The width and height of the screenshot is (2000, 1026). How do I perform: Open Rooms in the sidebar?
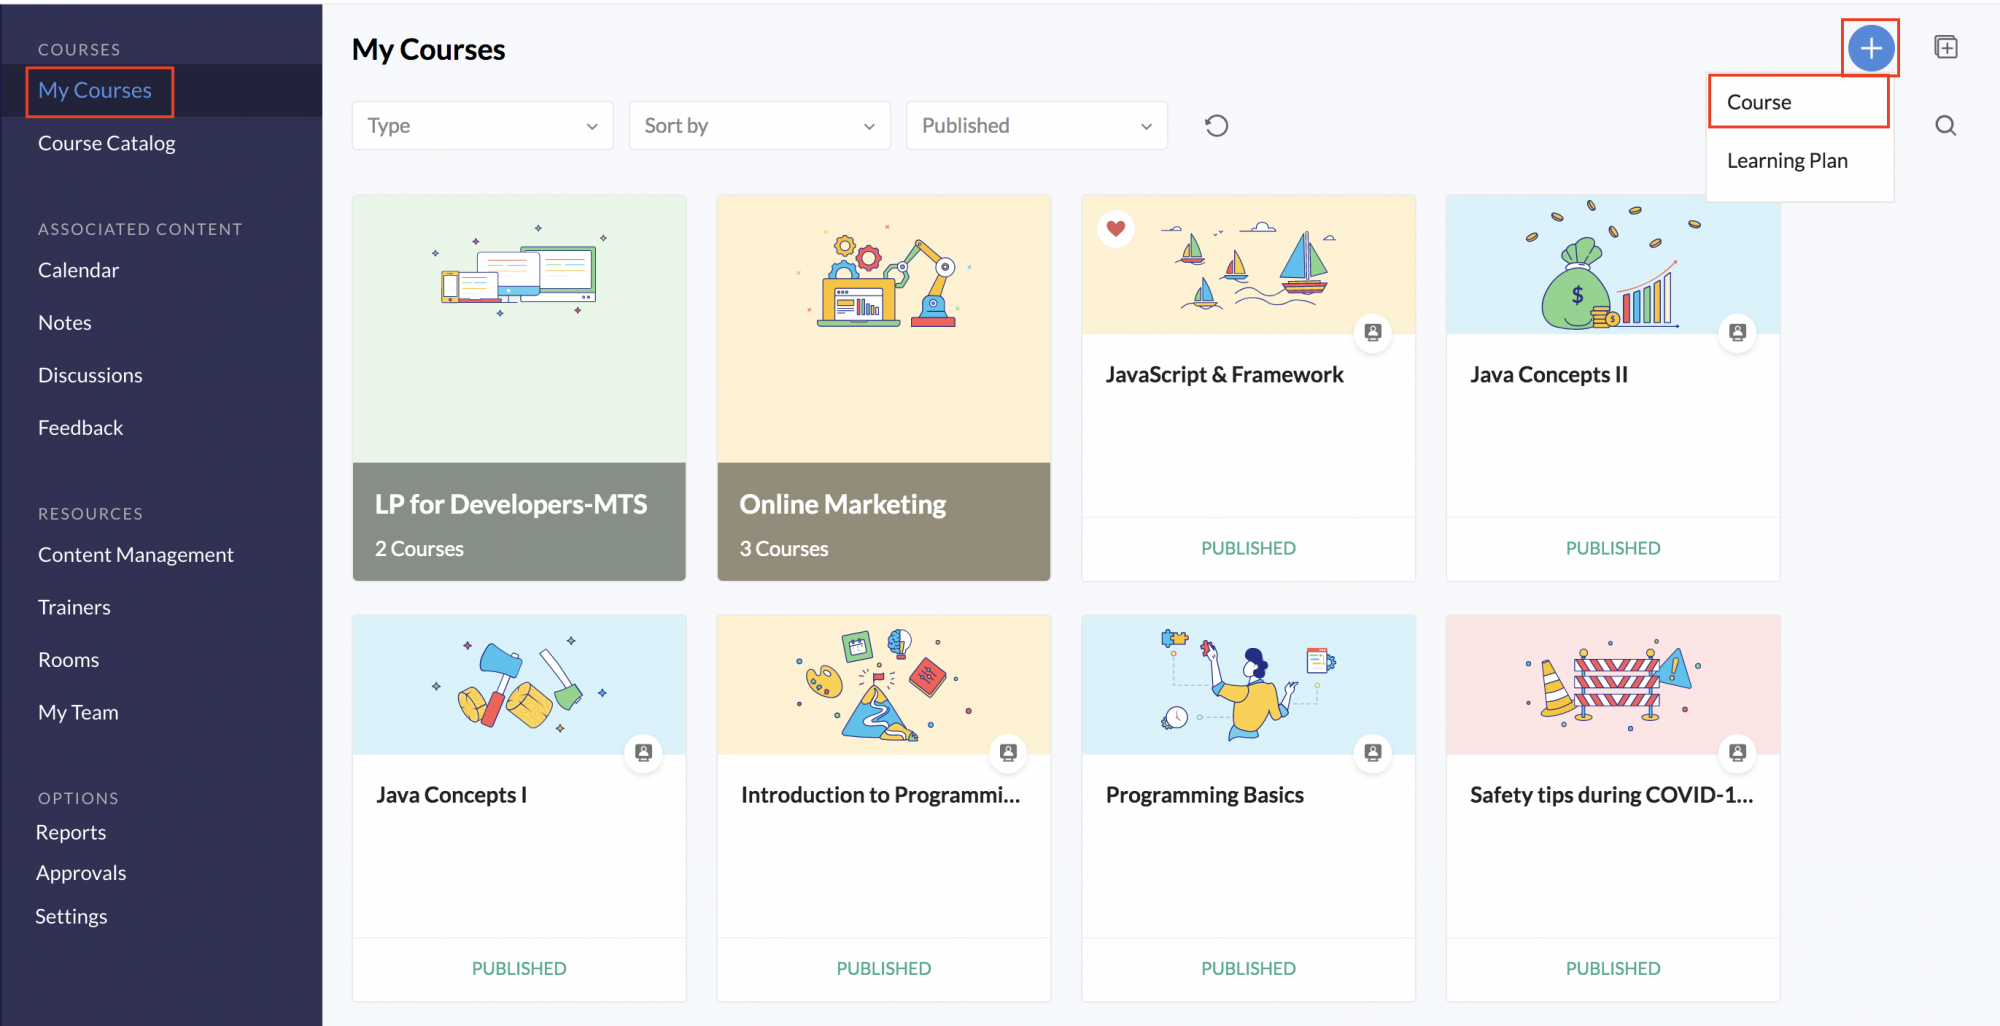[68, 660]
